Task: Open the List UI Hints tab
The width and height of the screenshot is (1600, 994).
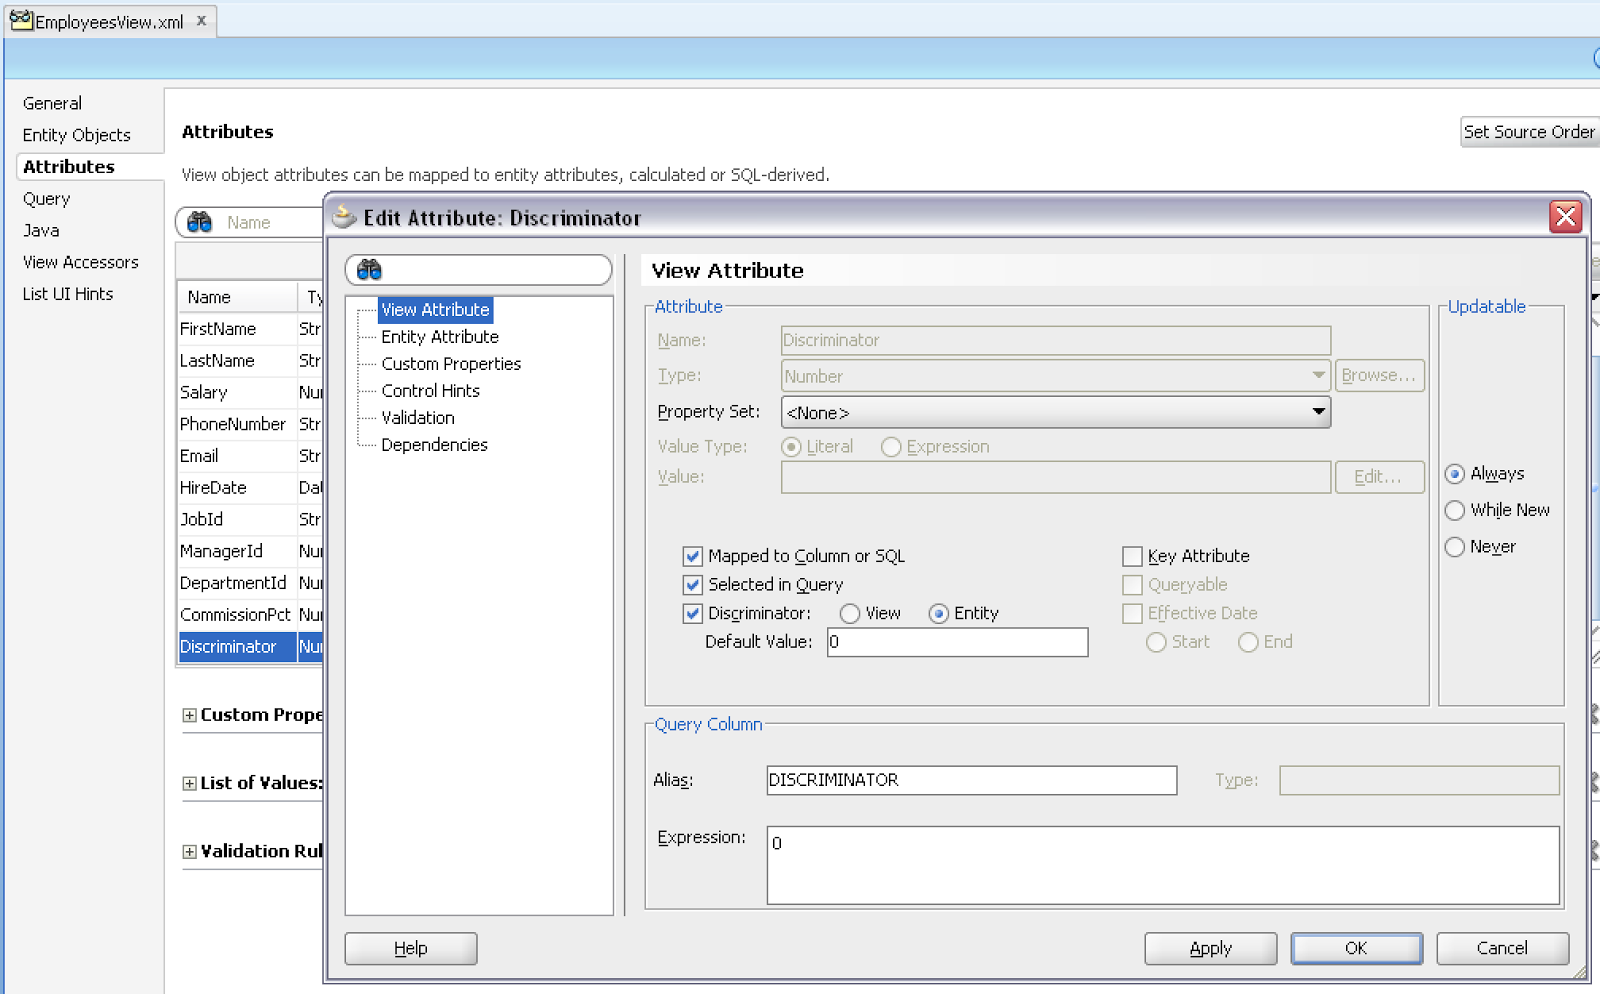Action: click(x=68, y=294)
